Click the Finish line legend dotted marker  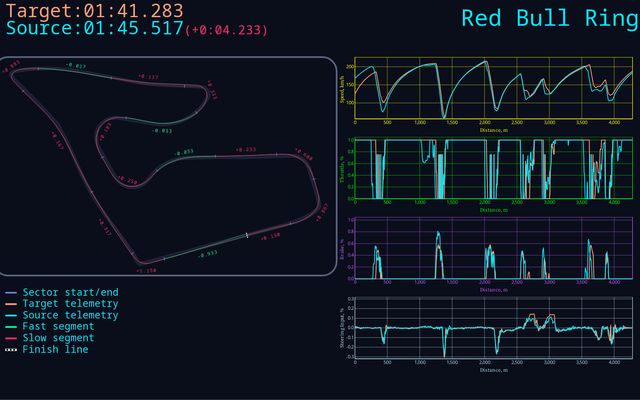pos(10,349)
